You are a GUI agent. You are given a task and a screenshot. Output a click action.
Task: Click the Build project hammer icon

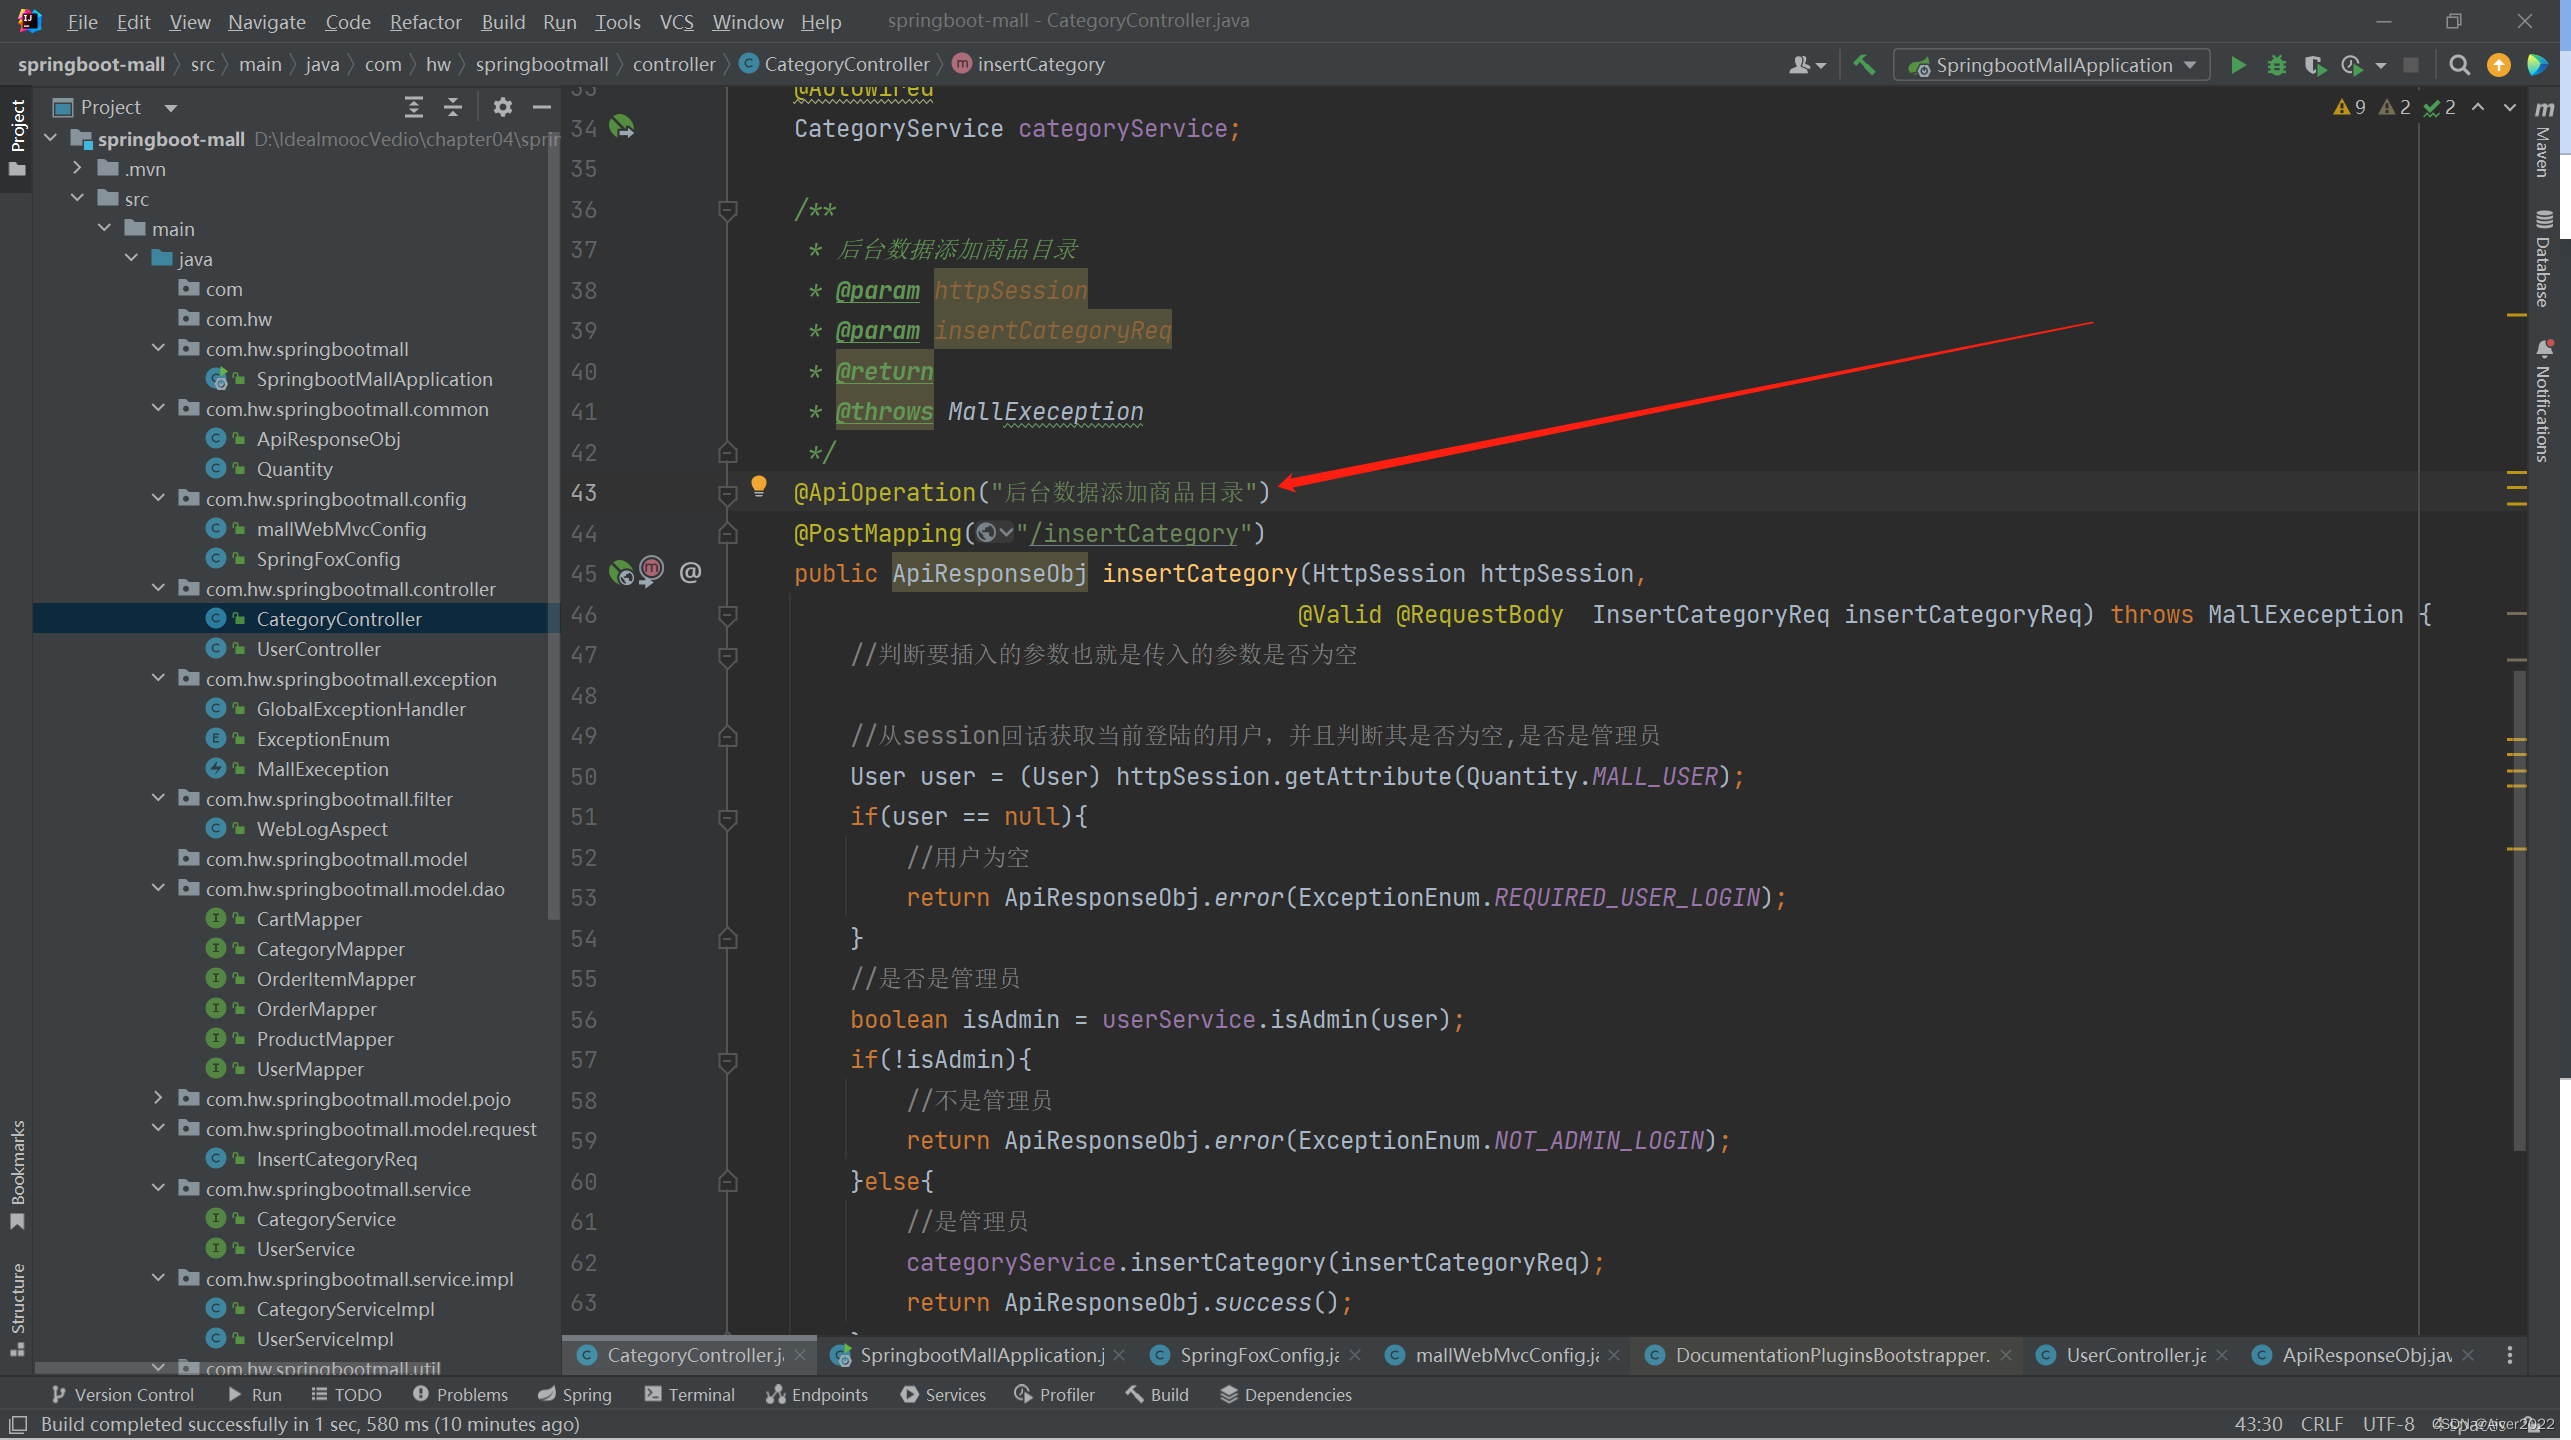[x=1864, y=65]
